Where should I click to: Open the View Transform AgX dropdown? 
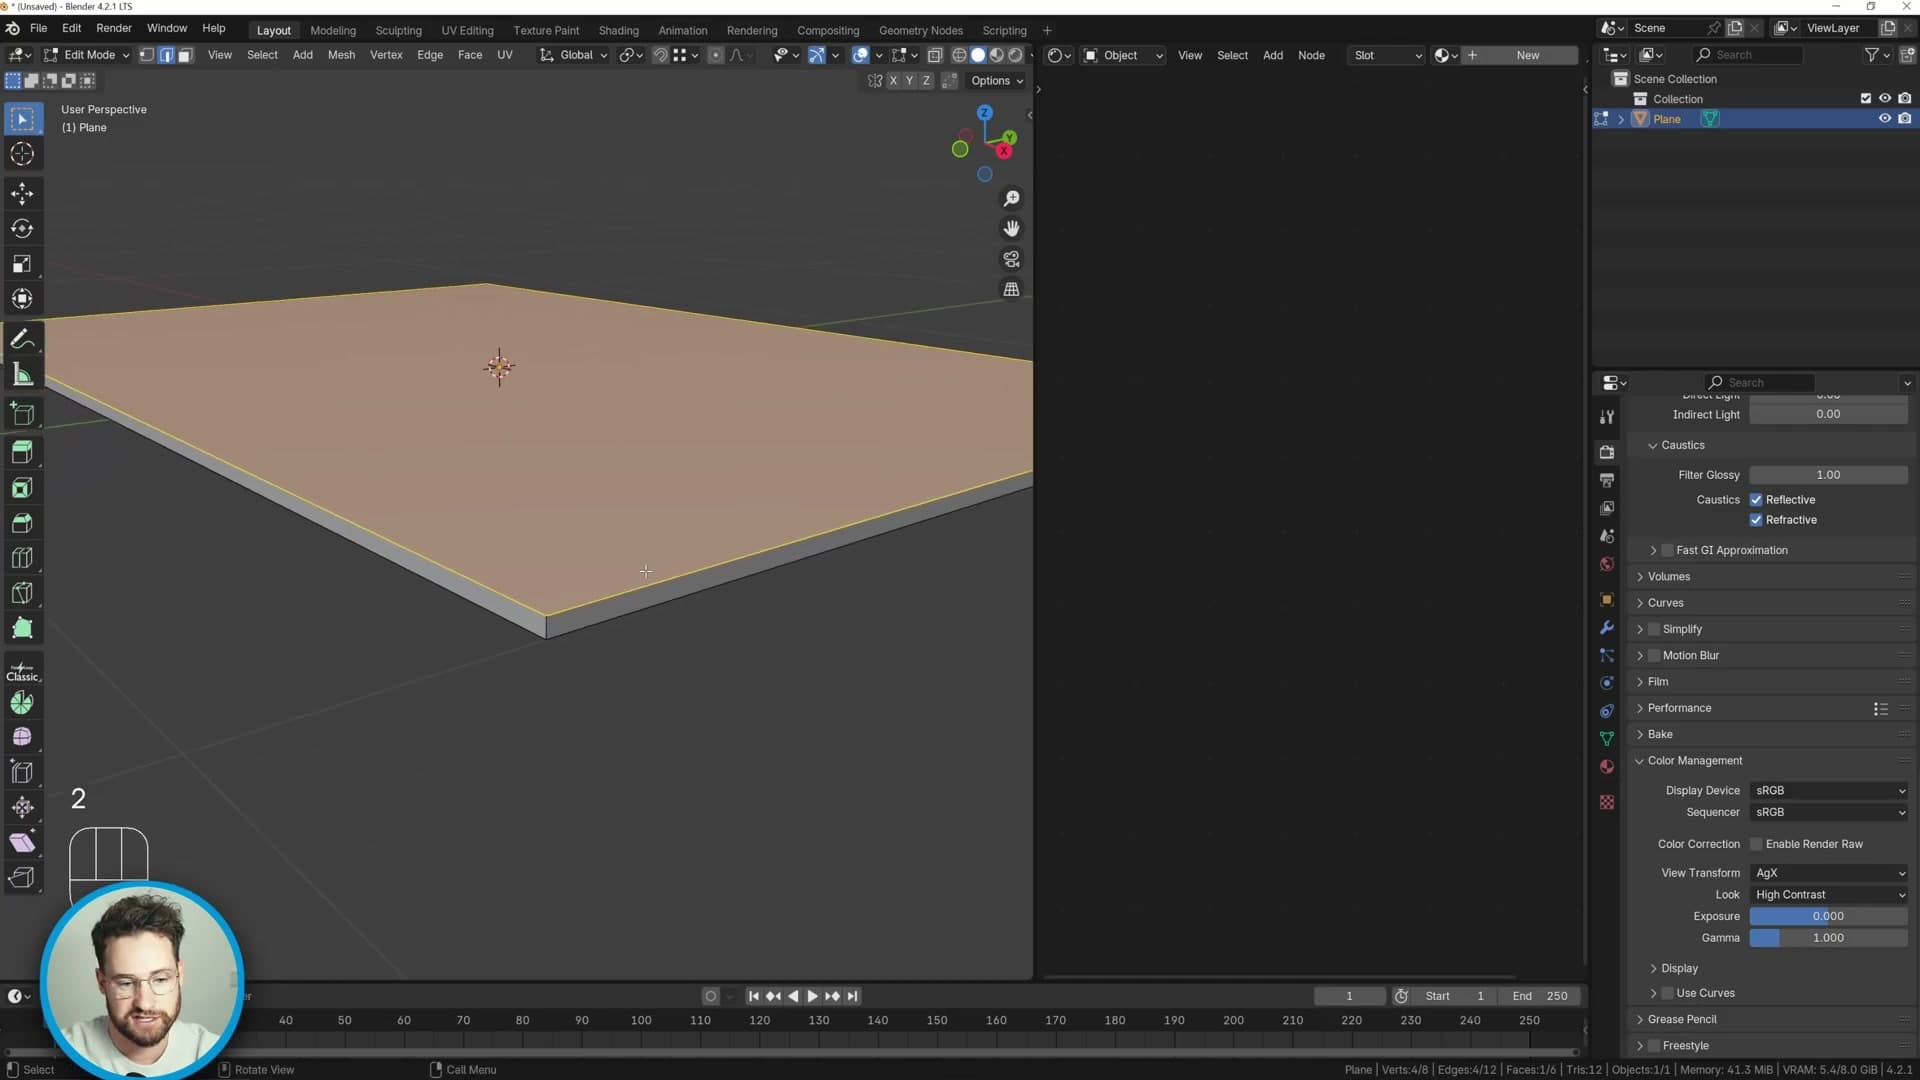(x=1829, y=873)
